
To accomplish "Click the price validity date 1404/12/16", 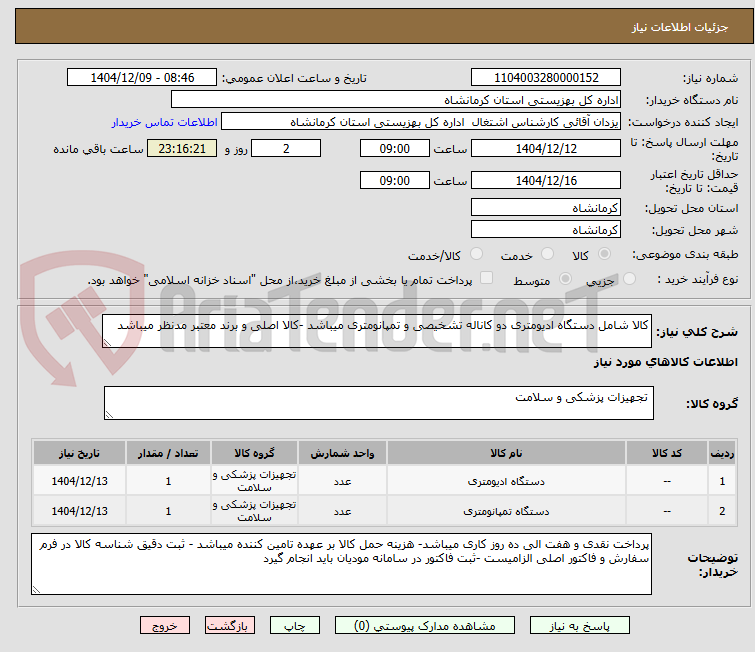I will (x=546, y=180).
